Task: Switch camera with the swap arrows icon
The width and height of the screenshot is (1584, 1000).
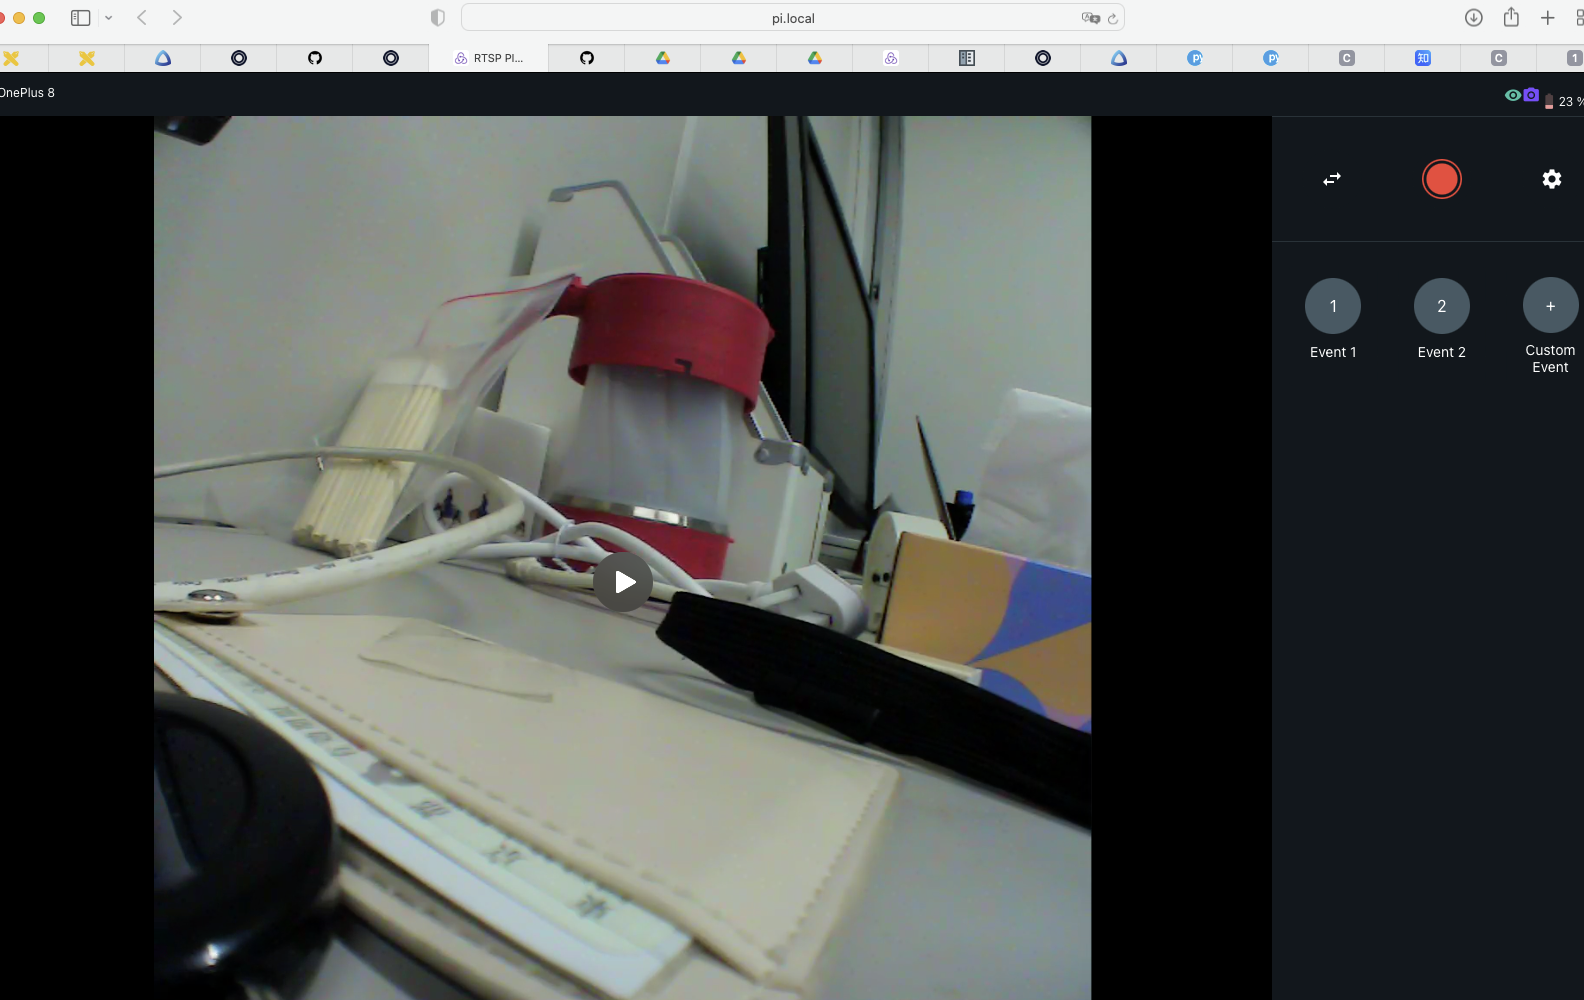Action: pyautogui.click(x=1332, y=179)
